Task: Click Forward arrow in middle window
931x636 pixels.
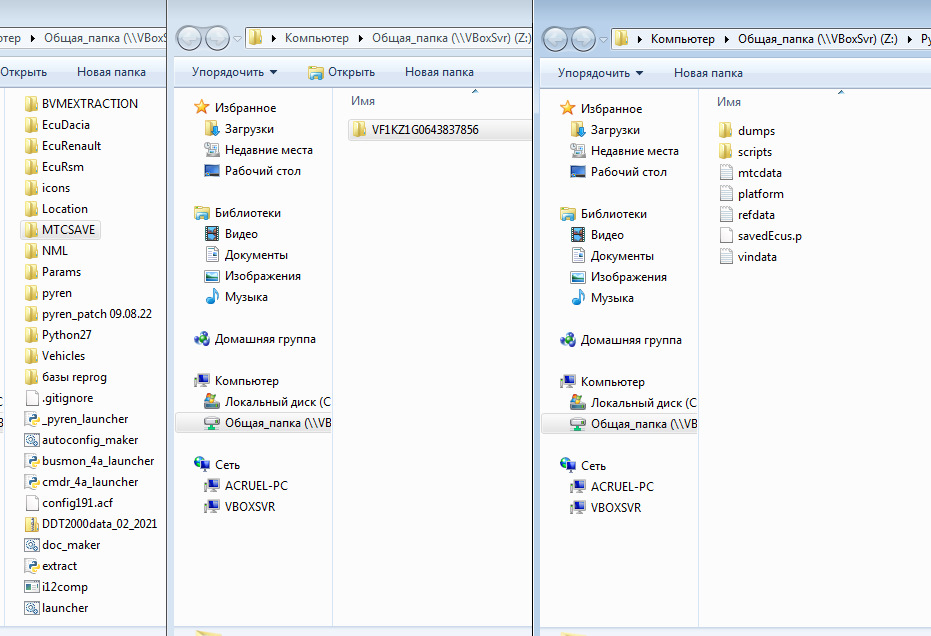Action: (x=217, y=39)
